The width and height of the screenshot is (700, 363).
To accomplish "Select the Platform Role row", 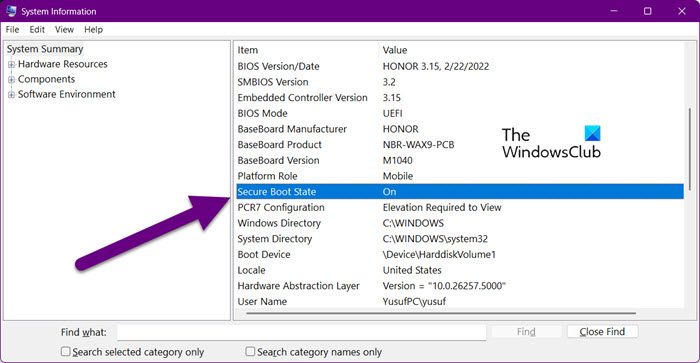I will (x=460, y=176).
